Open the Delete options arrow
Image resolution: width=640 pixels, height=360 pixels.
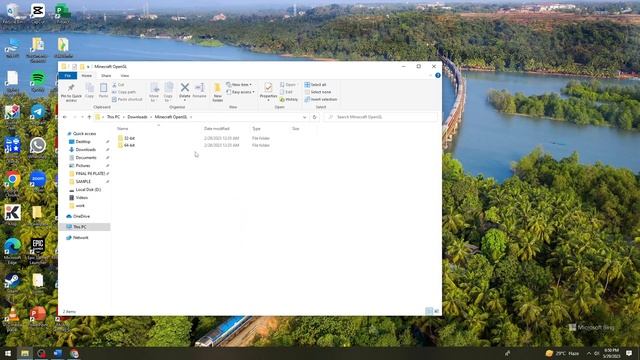point(184,100)
